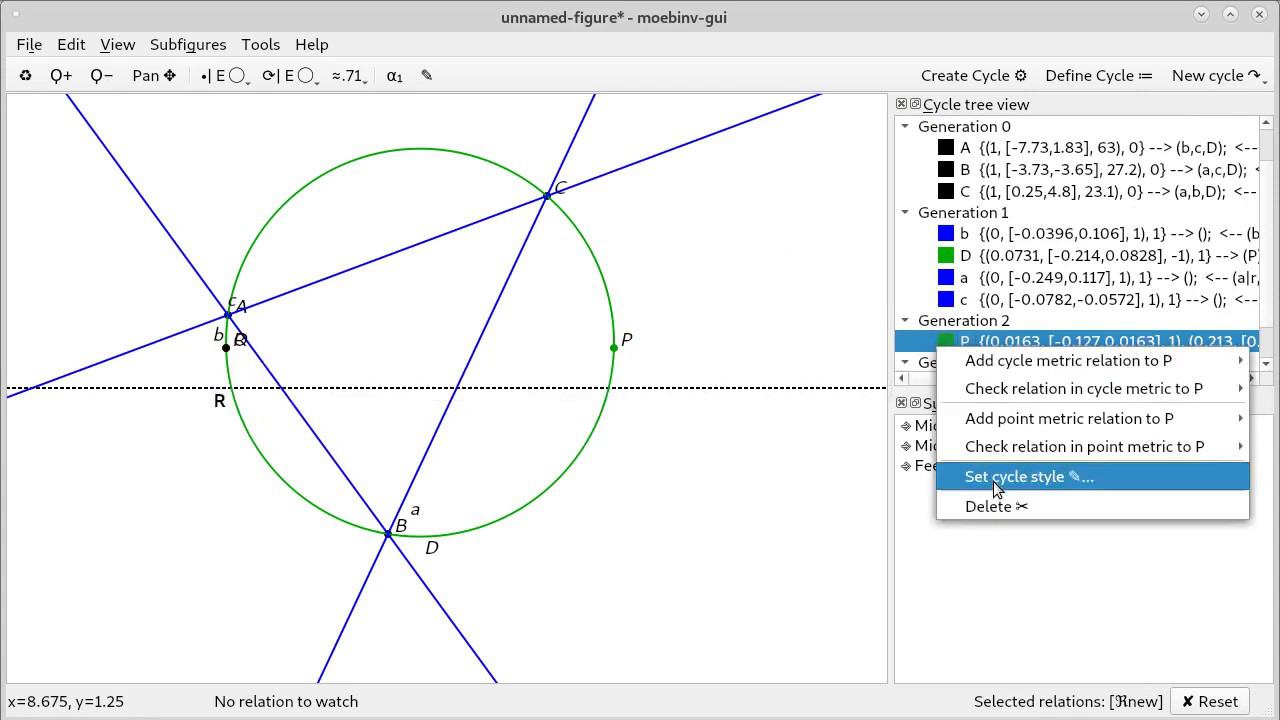Click the pencil edit icon in toolbar
The width and height of the screenshot is (1280, 720).
pyautogui.click(x=427, y=76)
